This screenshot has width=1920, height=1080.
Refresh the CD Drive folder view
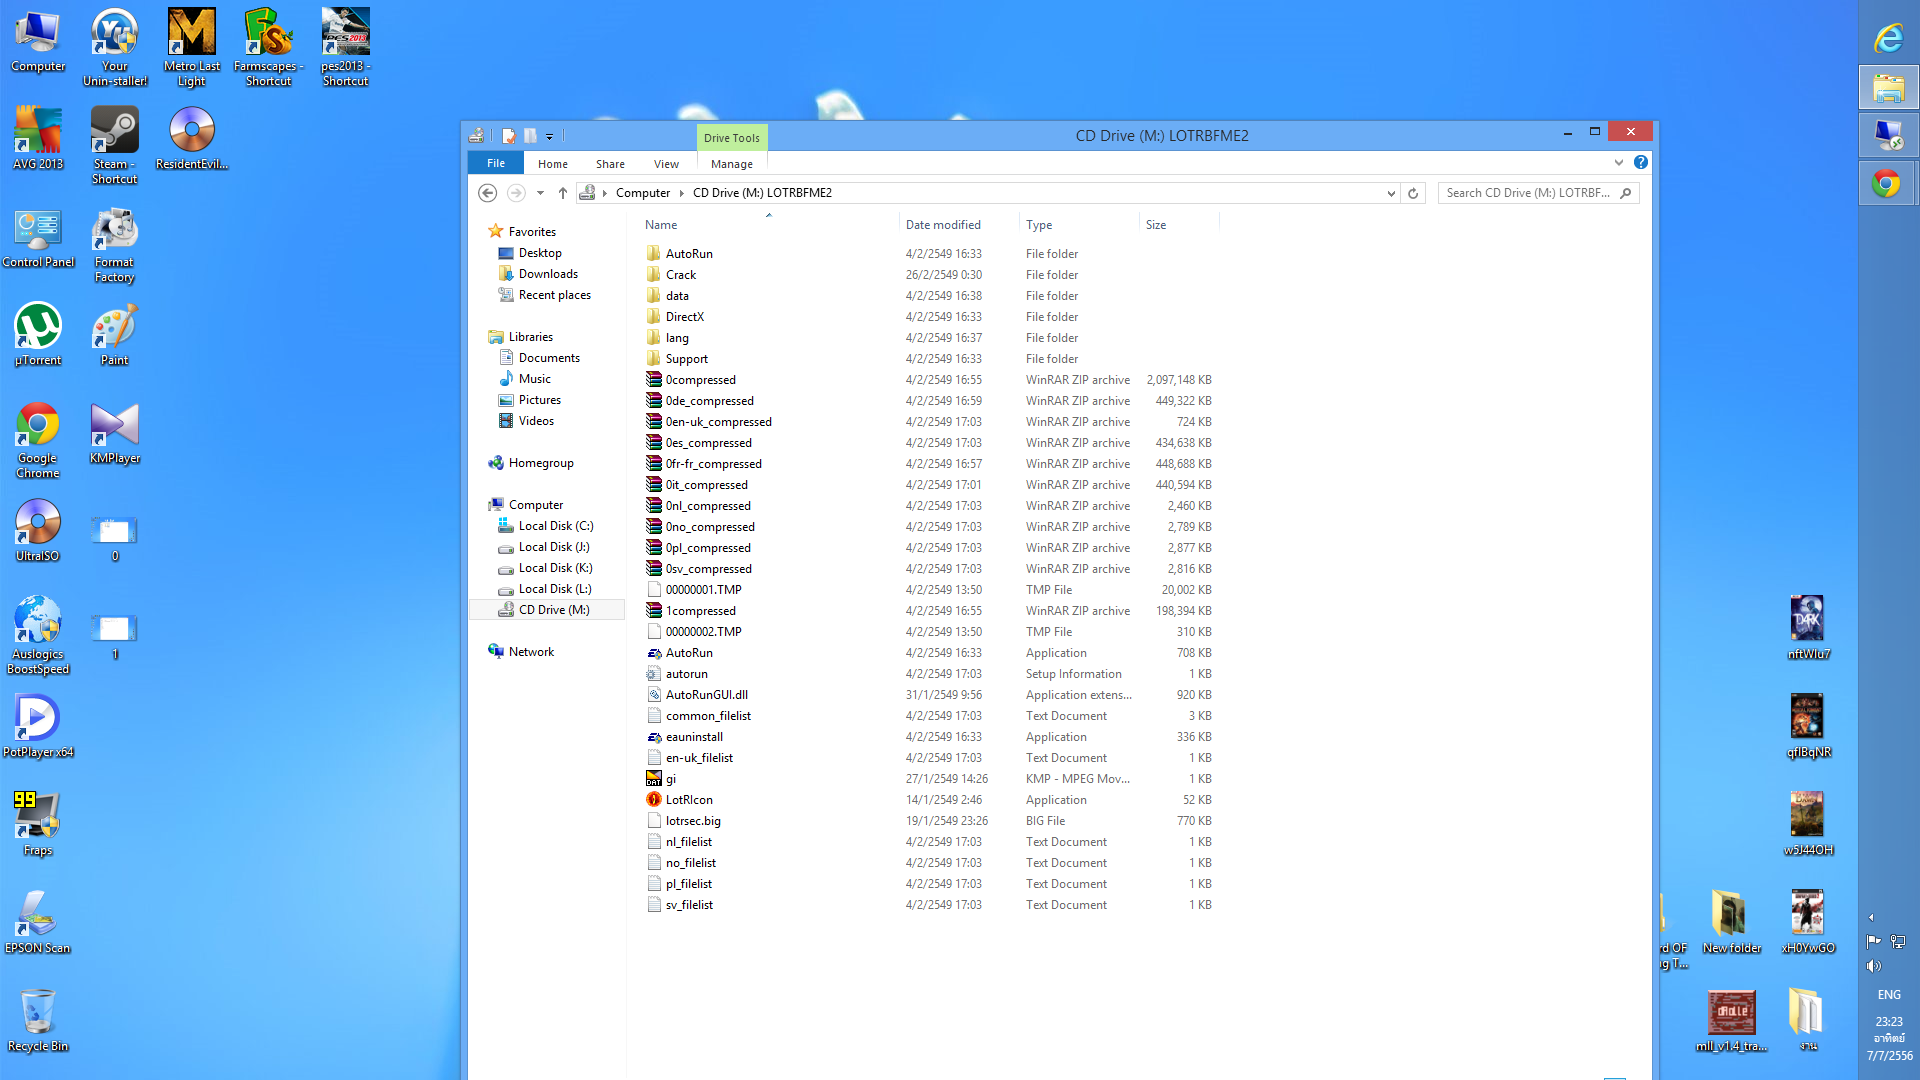[x=1413, y=193]
